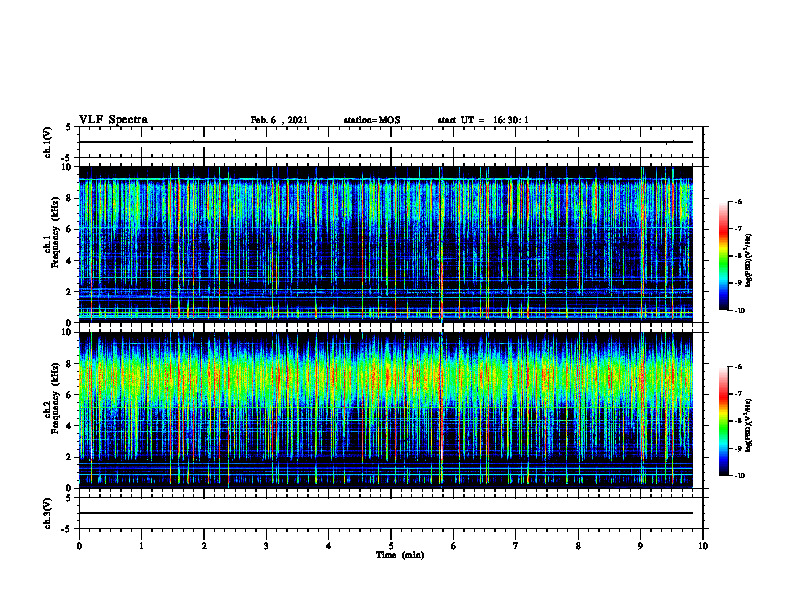Viewport: 792px width, 612px height.
Task: Click the "ch.3(V)" axis label
Action: pos(47,513)
